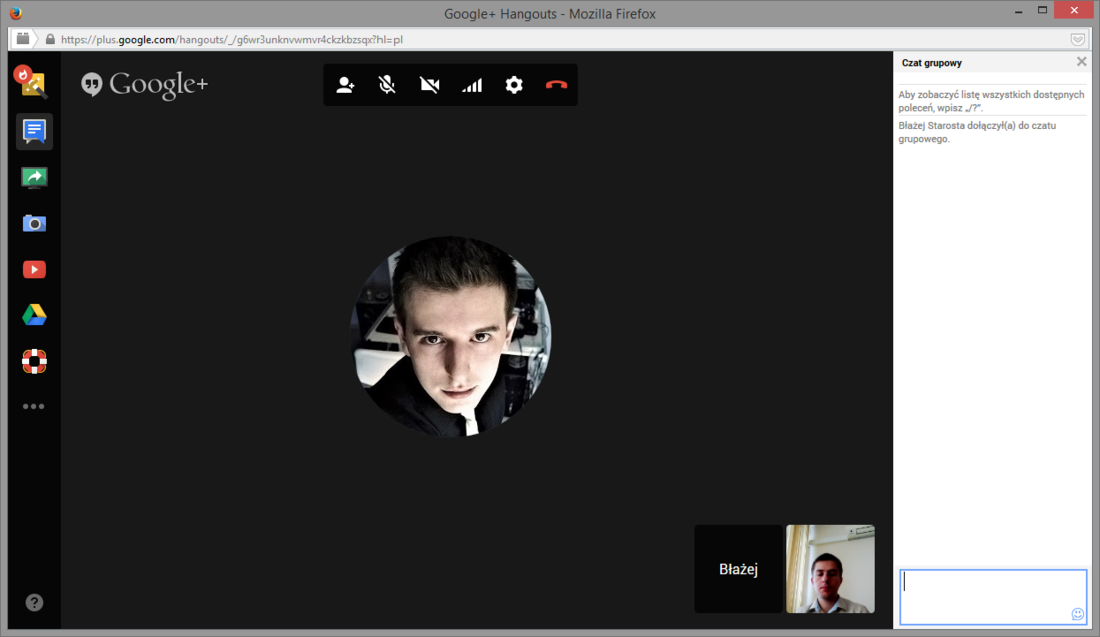Toggle the group chat sidebar icon
The image size is (1100, 637).
pyautogui.click(x=34, y=131)
